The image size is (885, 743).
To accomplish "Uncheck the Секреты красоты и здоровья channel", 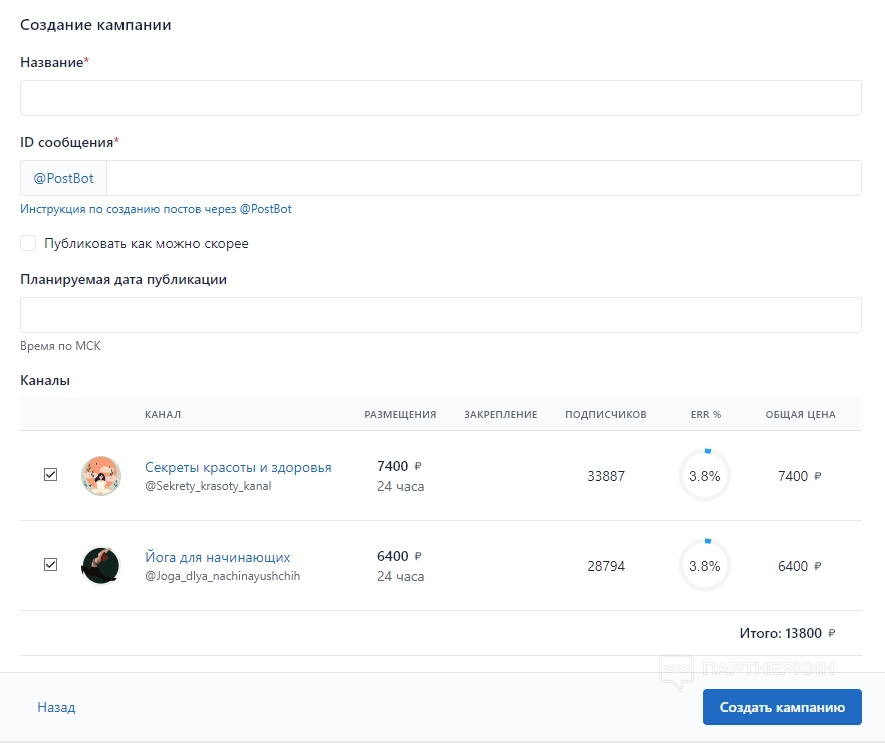I will (51, 475).
